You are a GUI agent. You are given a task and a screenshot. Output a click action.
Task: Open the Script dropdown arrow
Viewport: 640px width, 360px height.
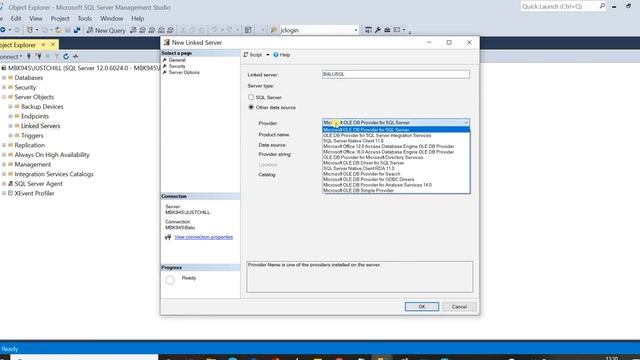[x=268, y=55]
